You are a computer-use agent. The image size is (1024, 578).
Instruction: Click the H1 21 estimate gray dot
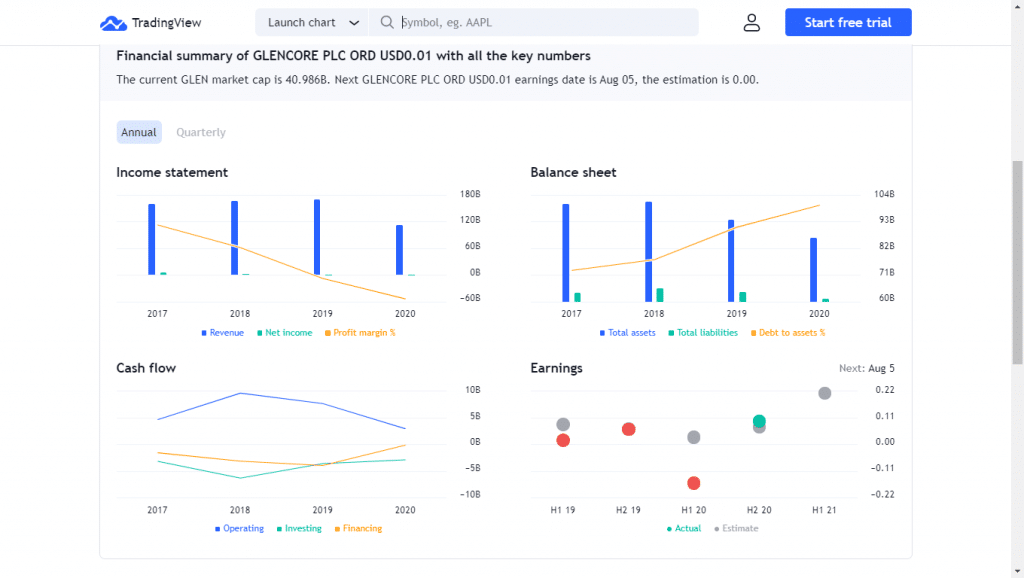[x=825, y=393]
